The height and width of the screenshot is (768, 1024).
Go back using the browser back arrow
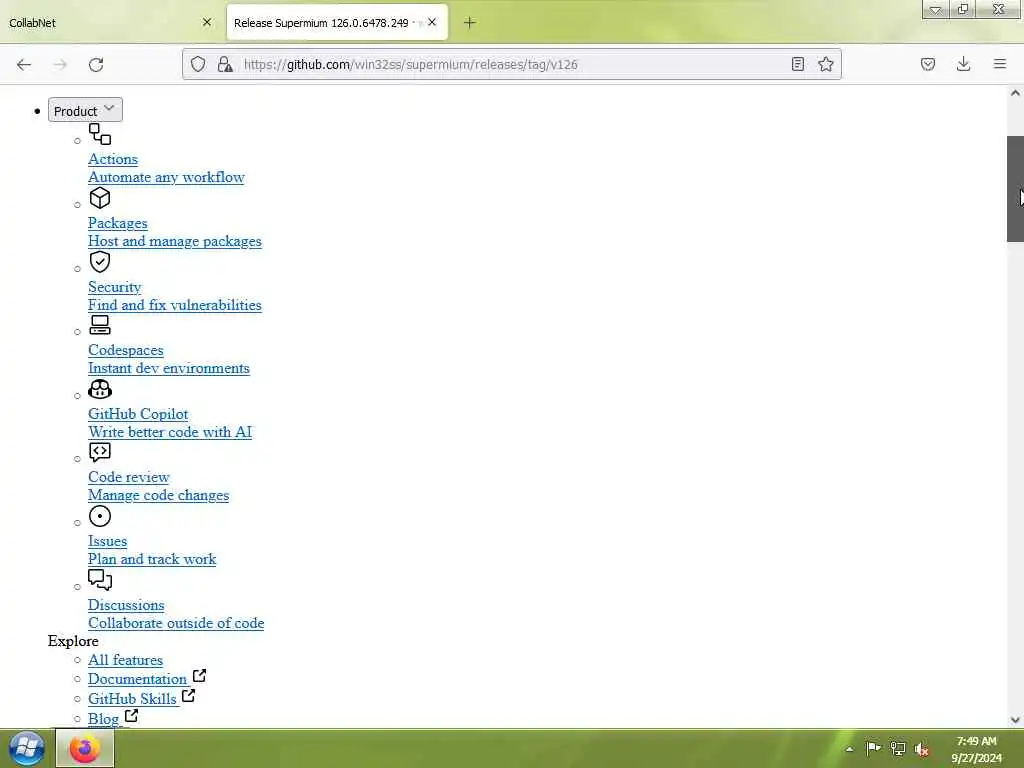(x=24, y=65)
